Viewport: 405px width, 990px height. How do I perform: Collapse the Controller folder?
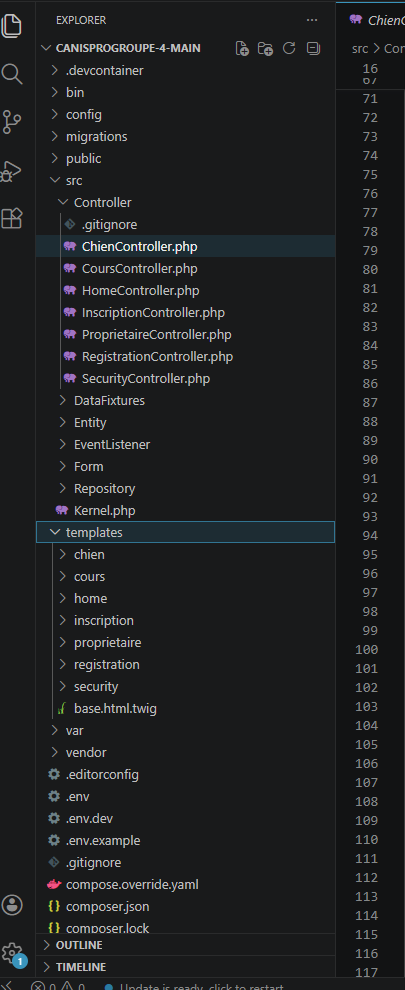coord(186,203)
